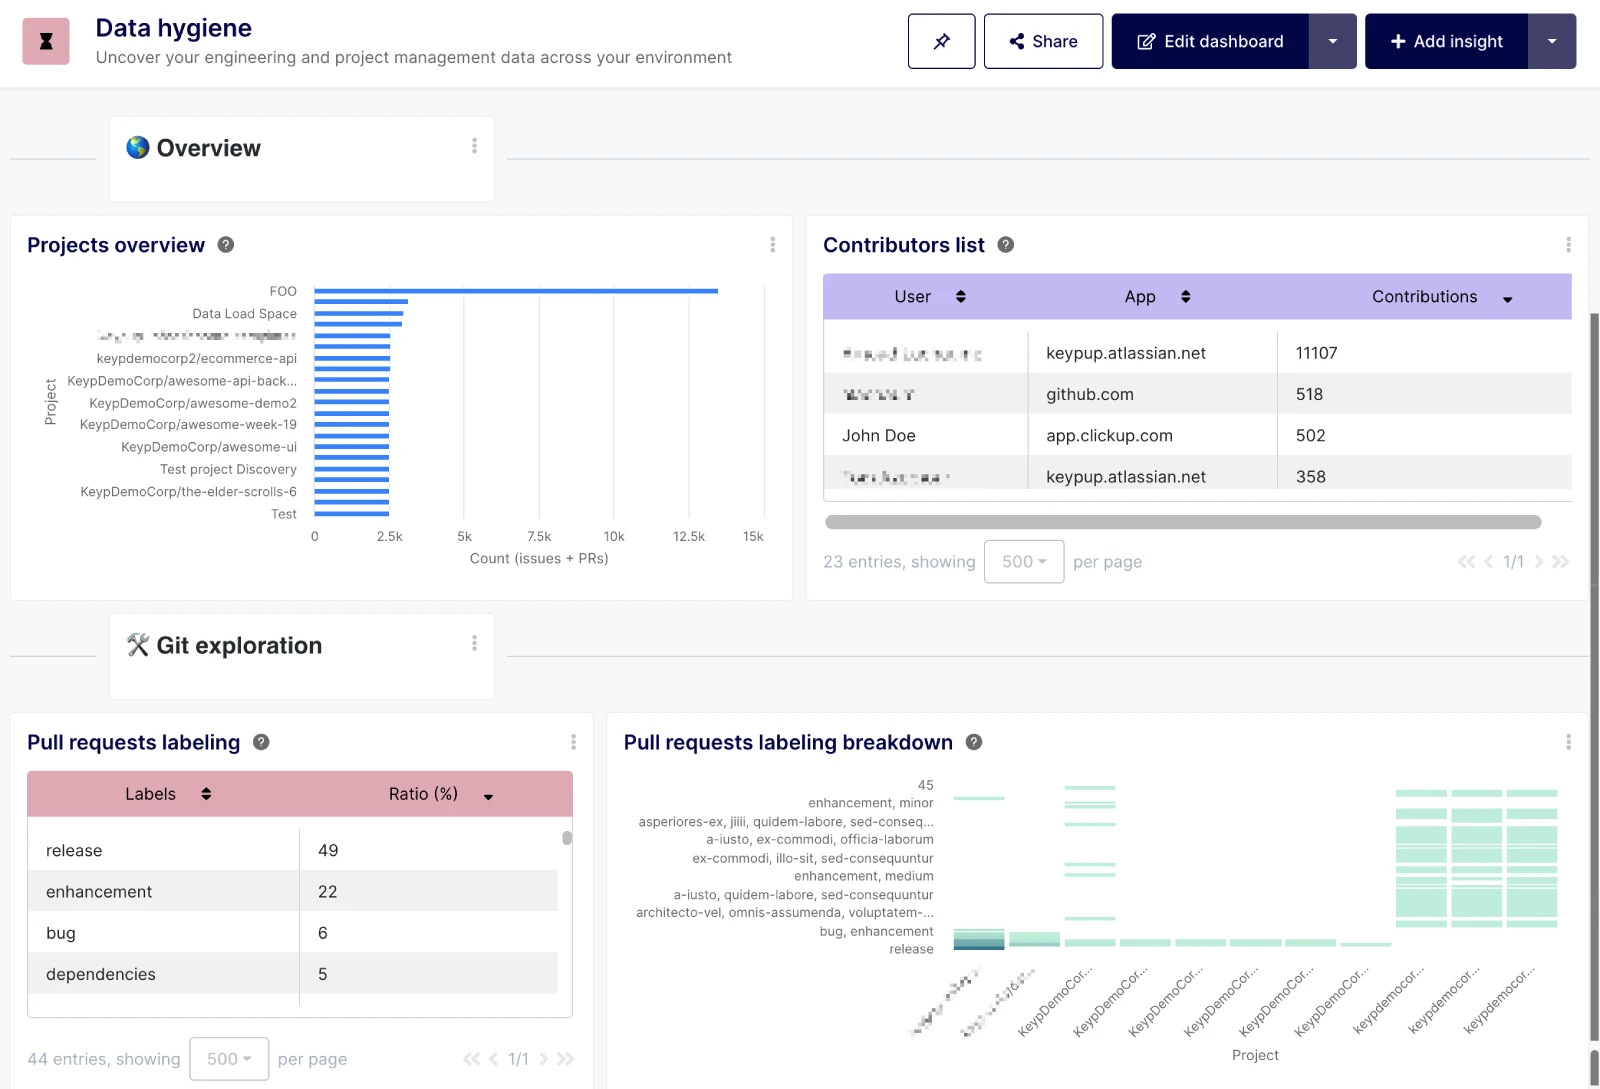The height and width of the screenshot is (1089, 1600).
Task: Open the Git exploration section menu
Action: [475, 644]
